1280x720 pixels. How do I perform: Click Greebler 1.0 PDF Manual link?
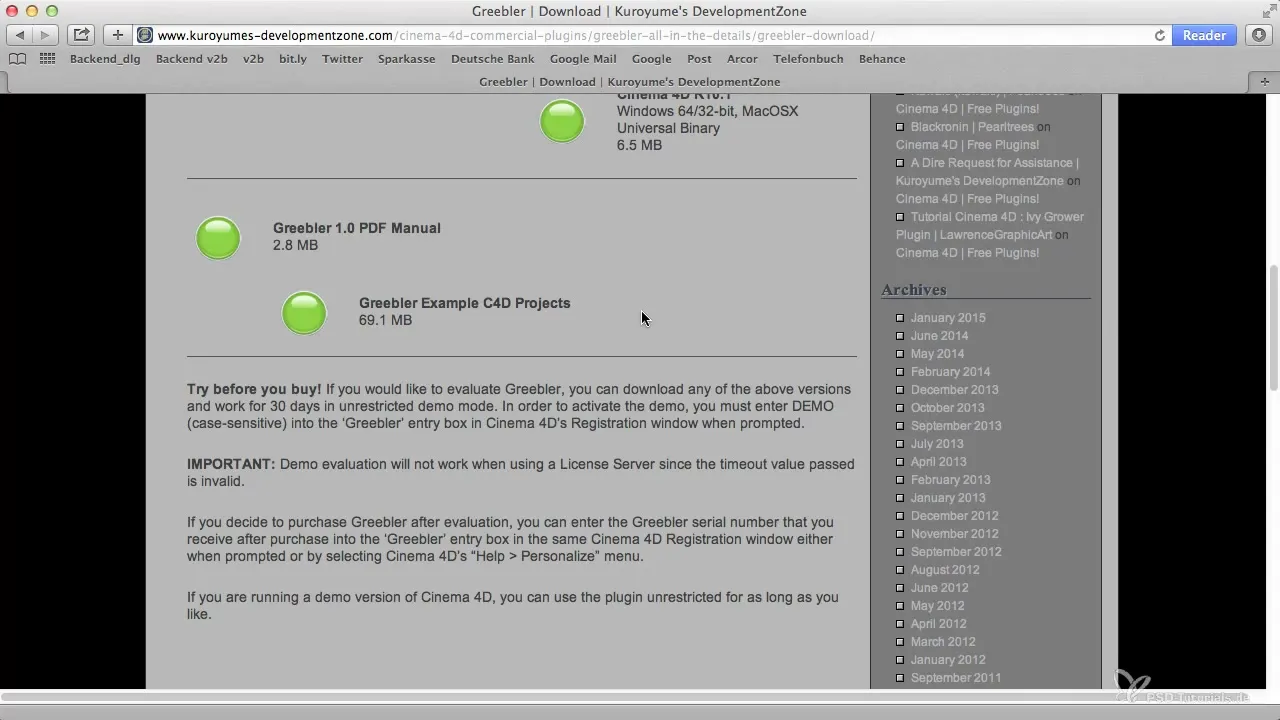(x=357, y=228)
